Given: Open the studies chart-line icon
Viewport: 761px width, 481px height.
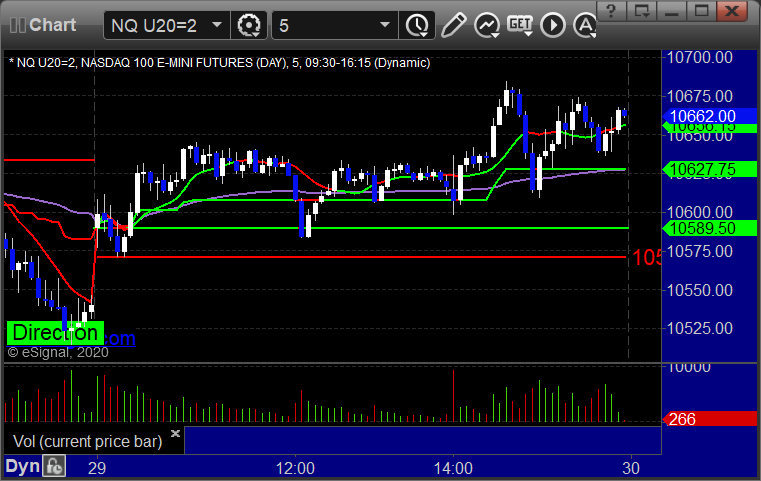Looking at the screenshot, I should click(487, 25).
